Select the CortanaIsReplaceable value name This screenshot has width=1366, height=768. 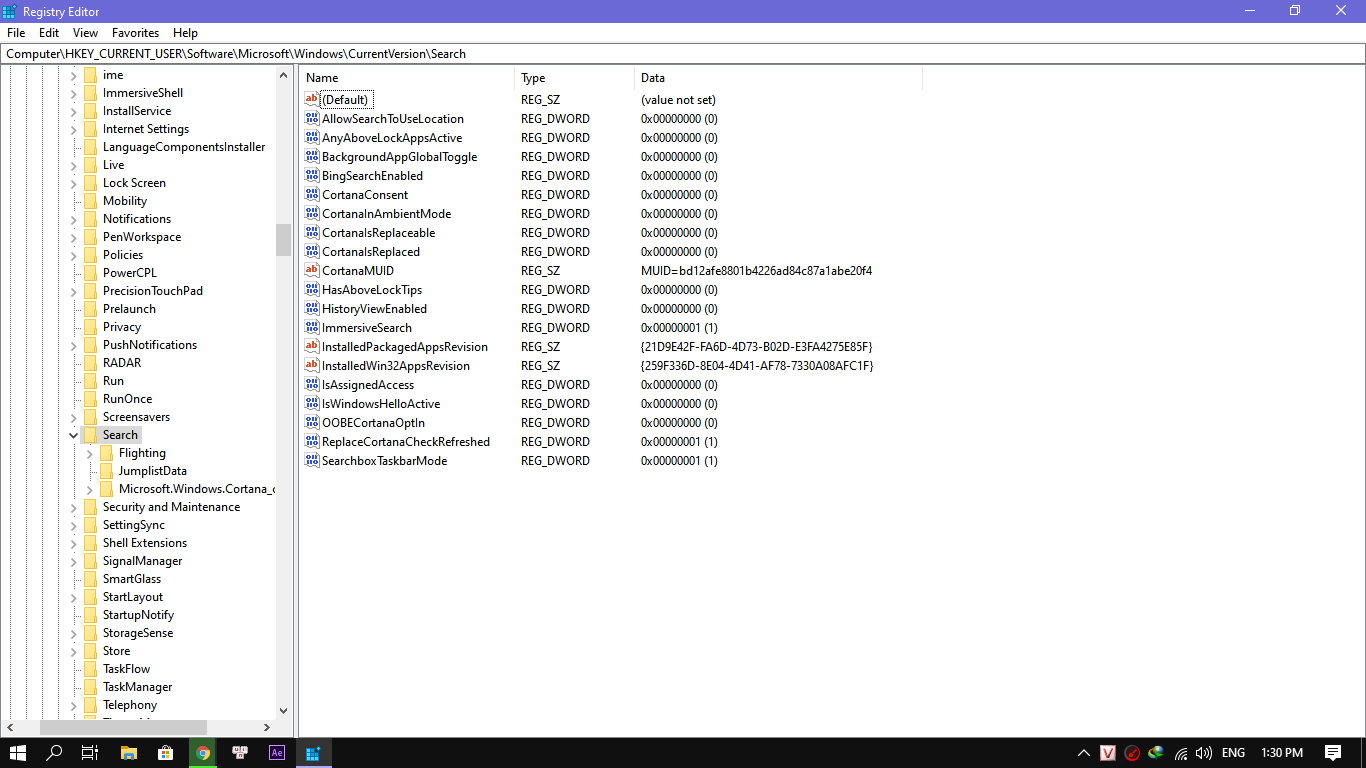pyautogui.click(x=378, y=233)
